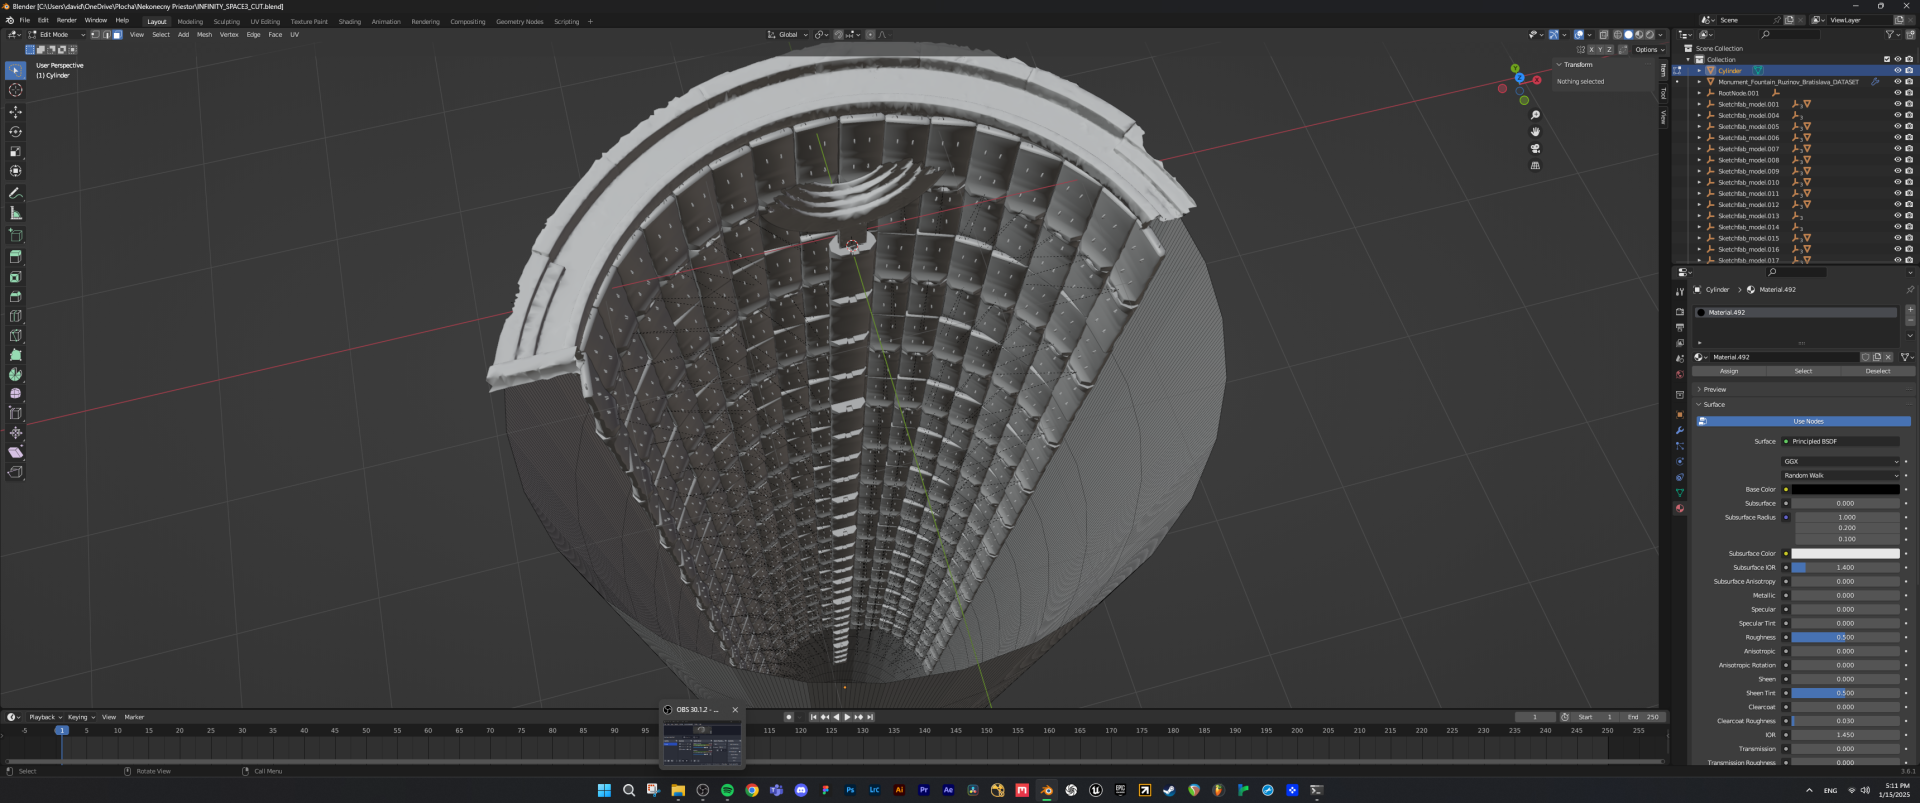Switch perspective/orthographic grid gizmo
The width and height of the screenshot is (1920, 803).
[1535, 166]
